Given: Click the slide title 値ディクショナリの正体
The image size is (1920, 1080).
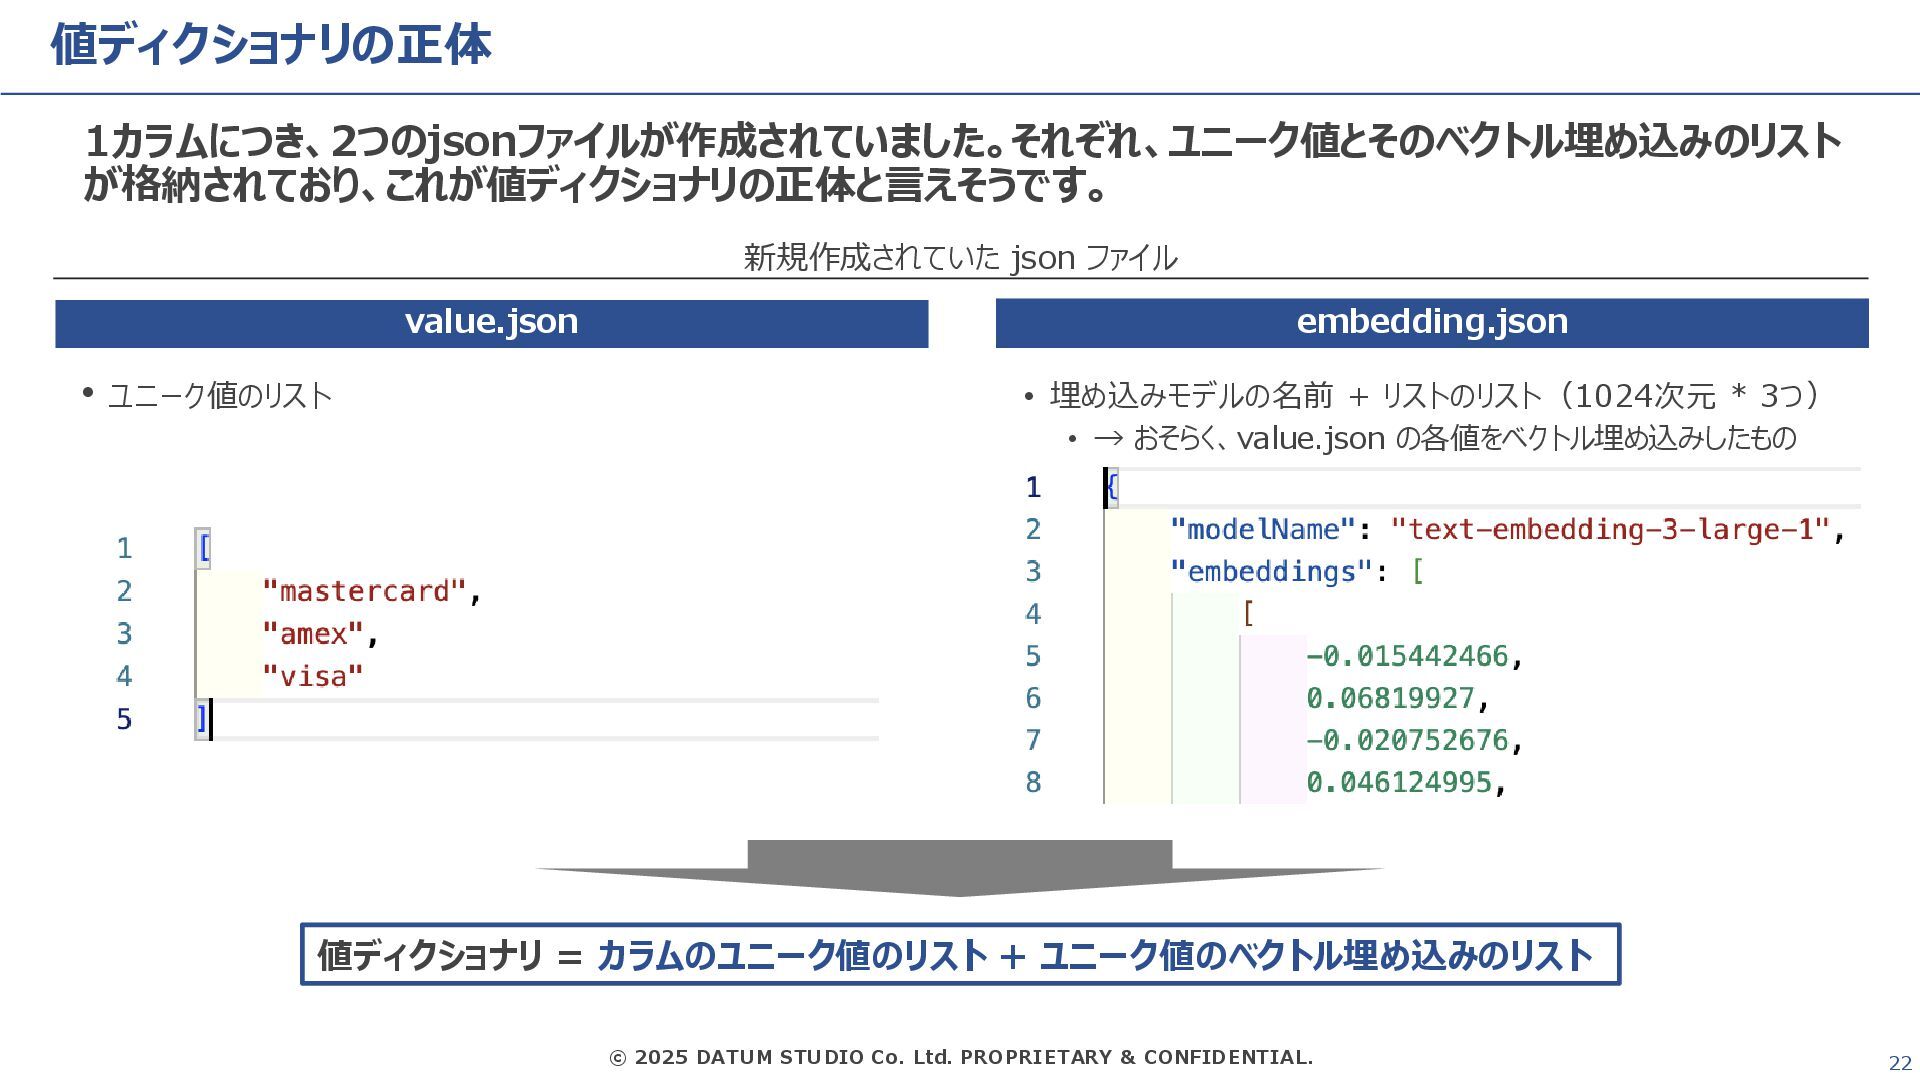Looking at the screenshot, I should tap(270, 46).
